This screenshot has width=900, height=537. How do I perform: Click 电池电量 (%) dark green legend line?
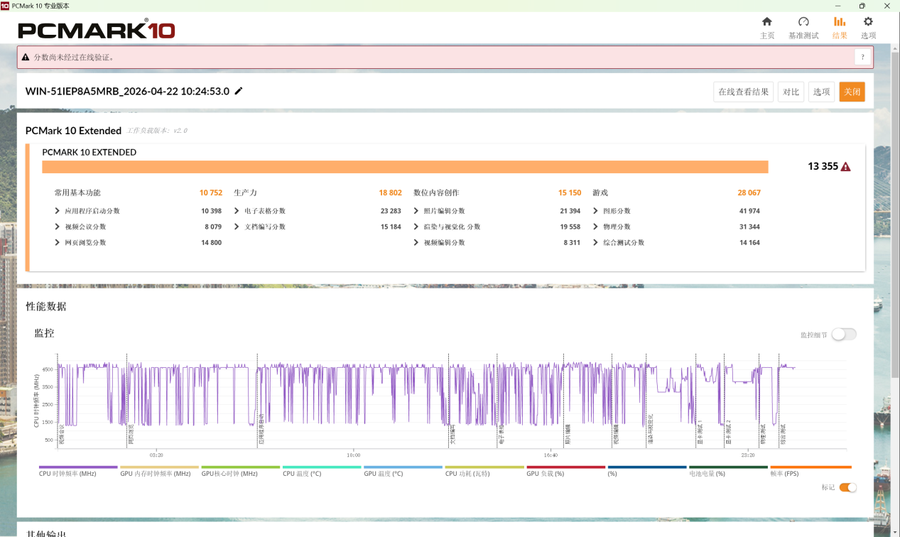[728, 467]
